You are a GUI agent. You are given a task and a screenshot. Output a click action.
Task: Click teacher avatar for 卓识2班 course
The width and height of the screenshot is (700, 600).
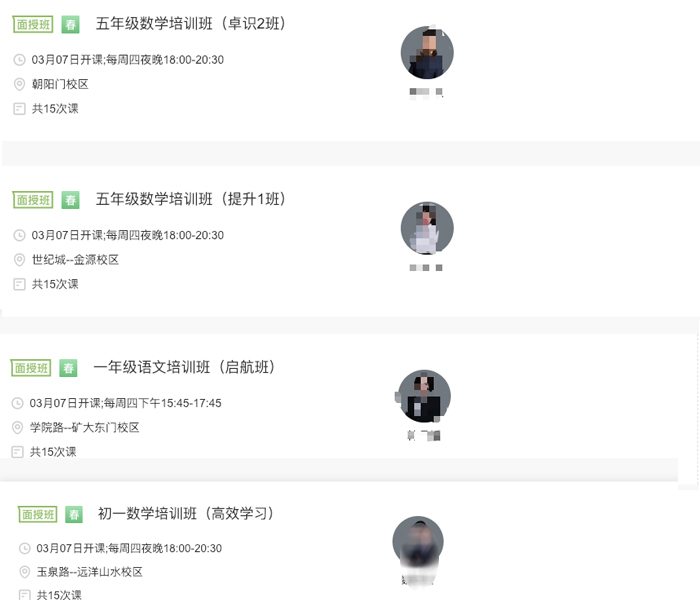427,53
